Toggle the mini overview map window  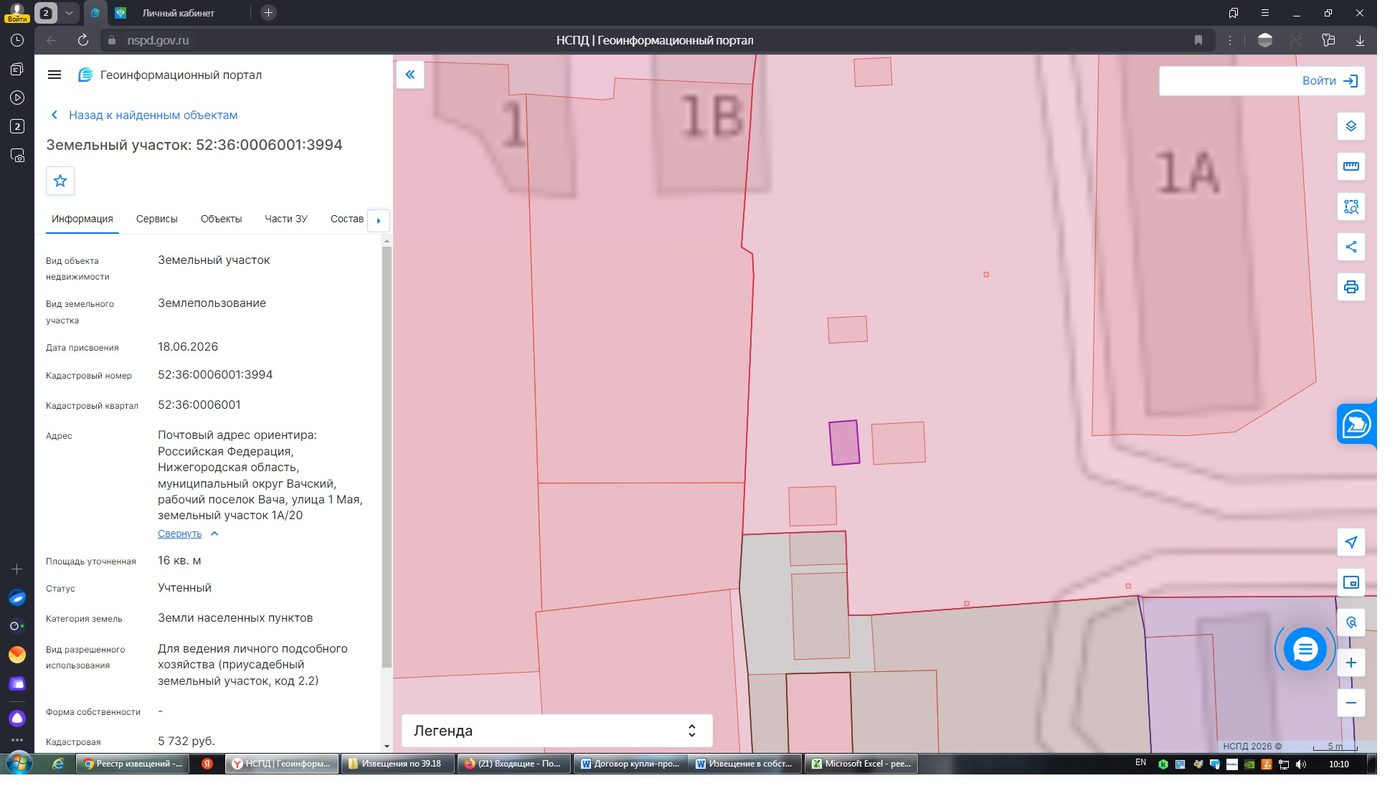(x=1351, y=582)
